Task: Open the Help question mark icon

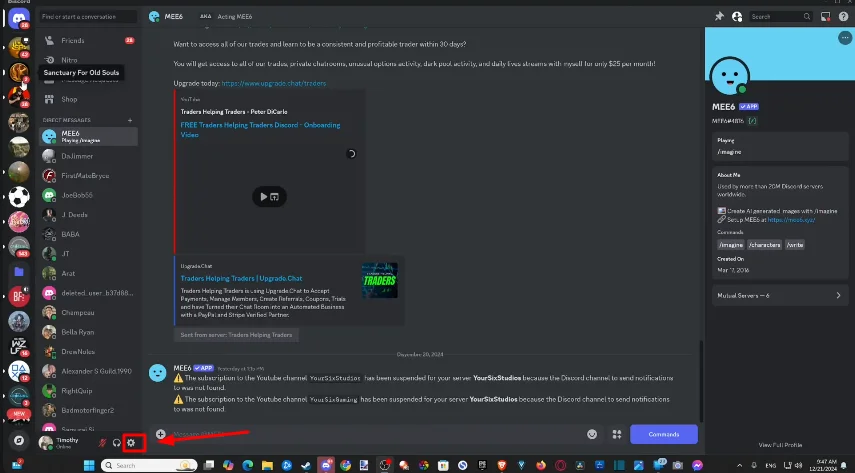Action: tap(843, 16)
